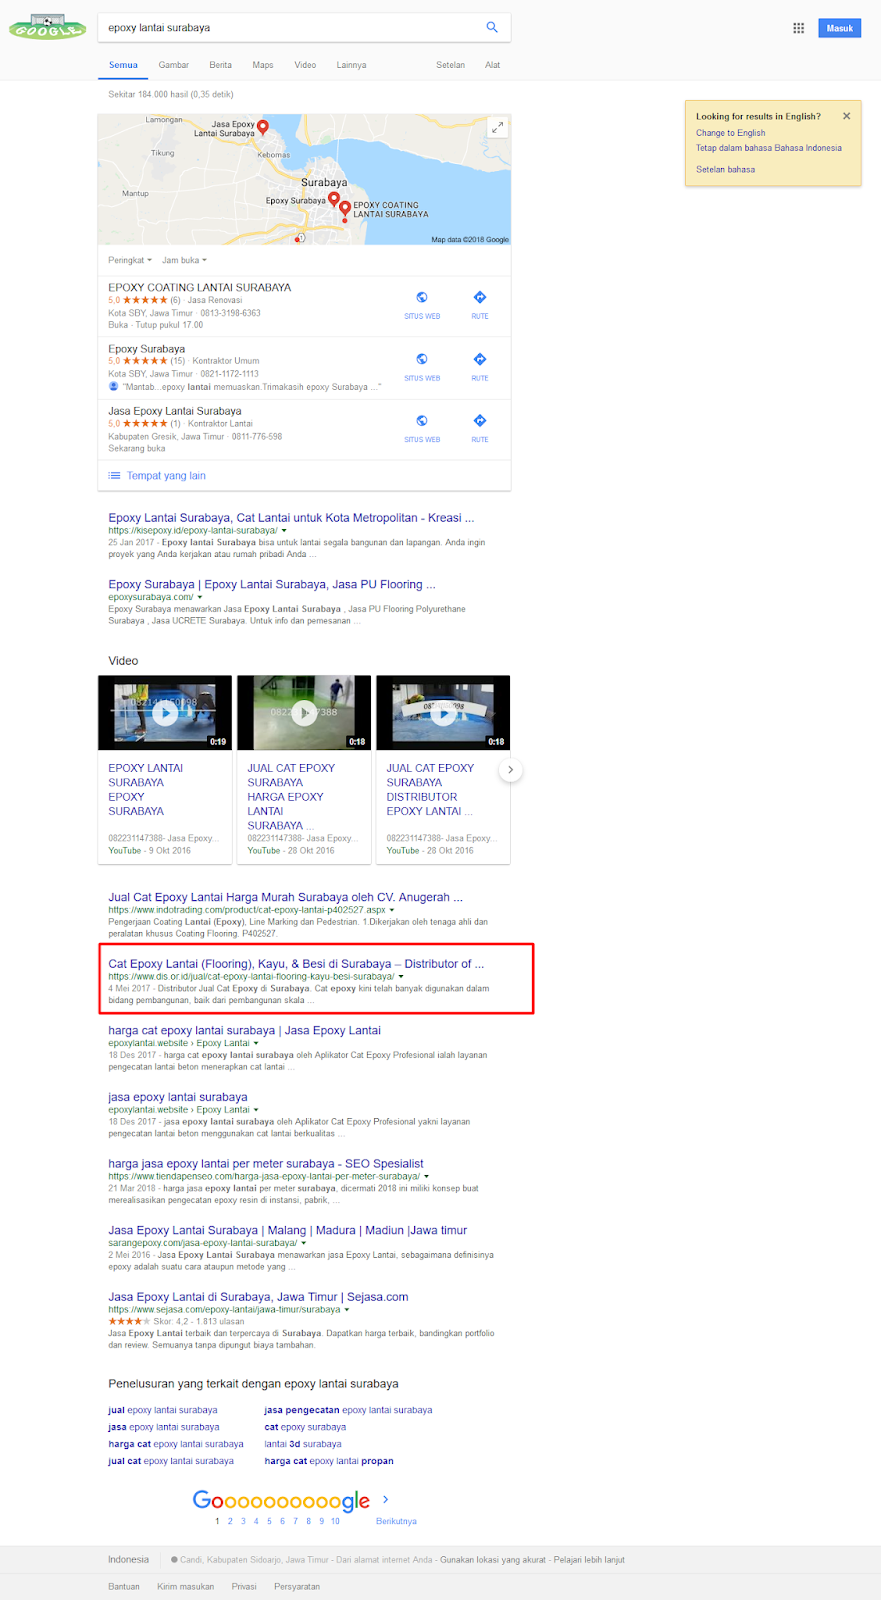Open the Lainnya menu
Image resolution: width=881 pixels, height=1600 pixels.
(x=351, y=65)
